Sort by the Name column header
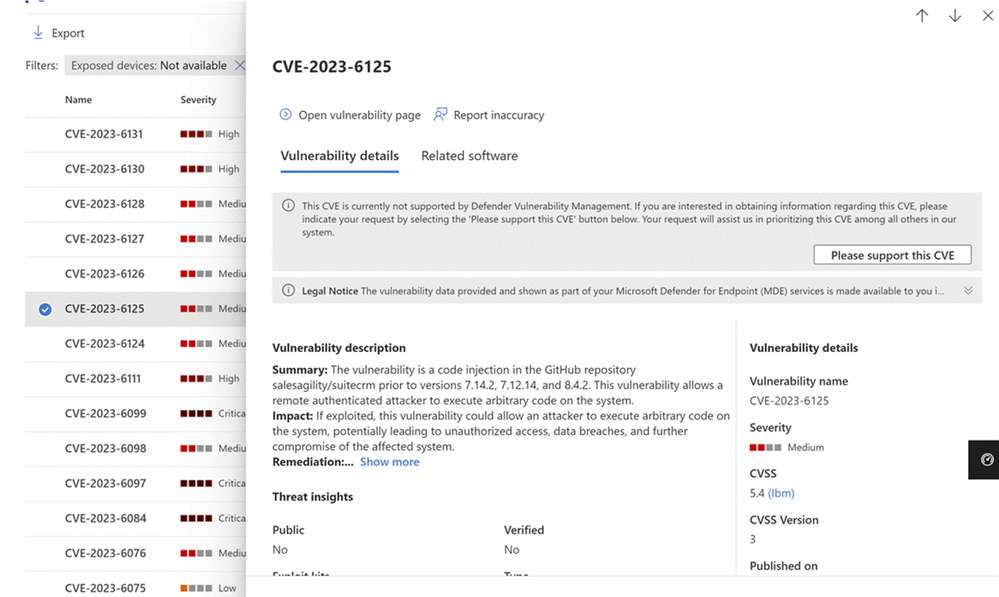Screen dimensions: 999x597 pyautogui.click(x=78, y=99)
